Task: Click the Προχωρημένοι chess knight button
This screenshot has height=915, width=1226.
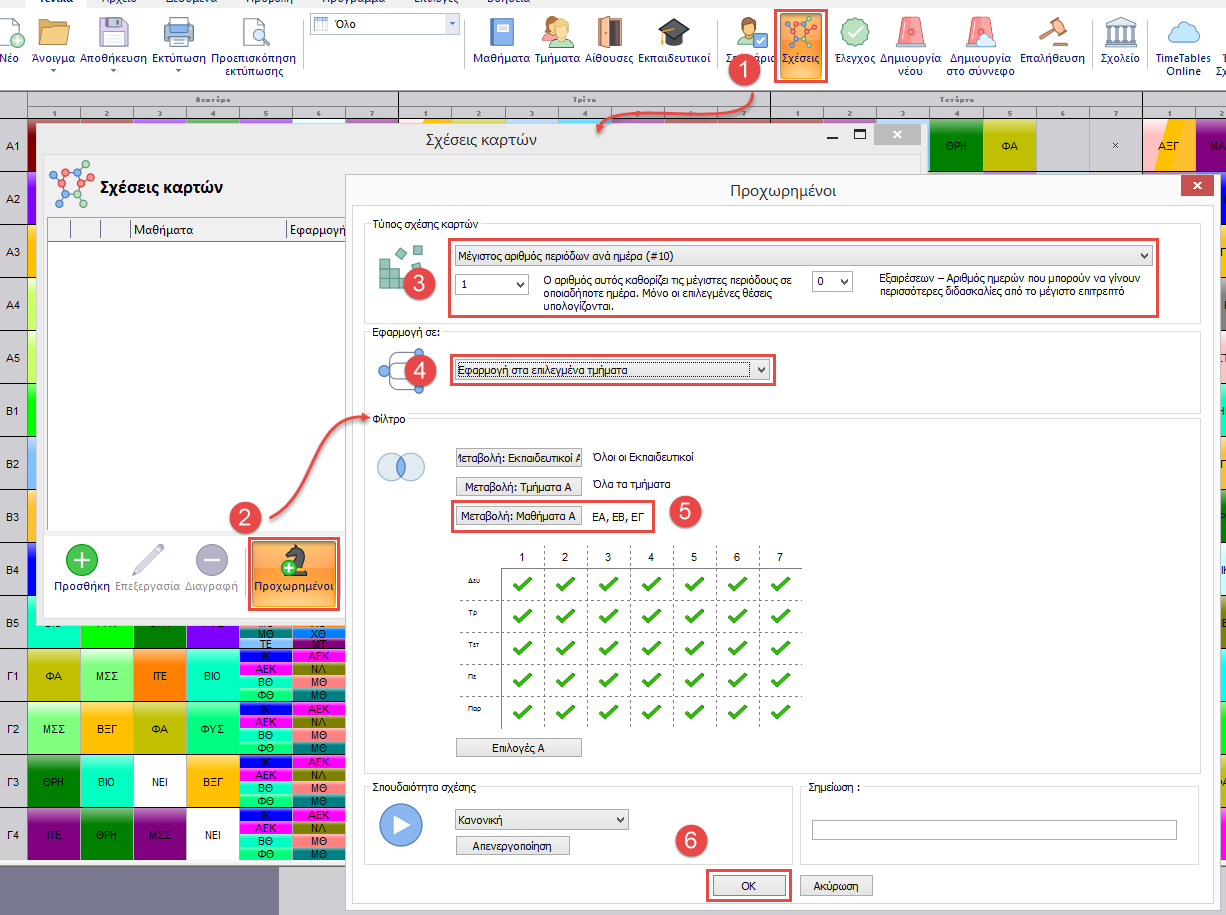Action: coord(294,570)
